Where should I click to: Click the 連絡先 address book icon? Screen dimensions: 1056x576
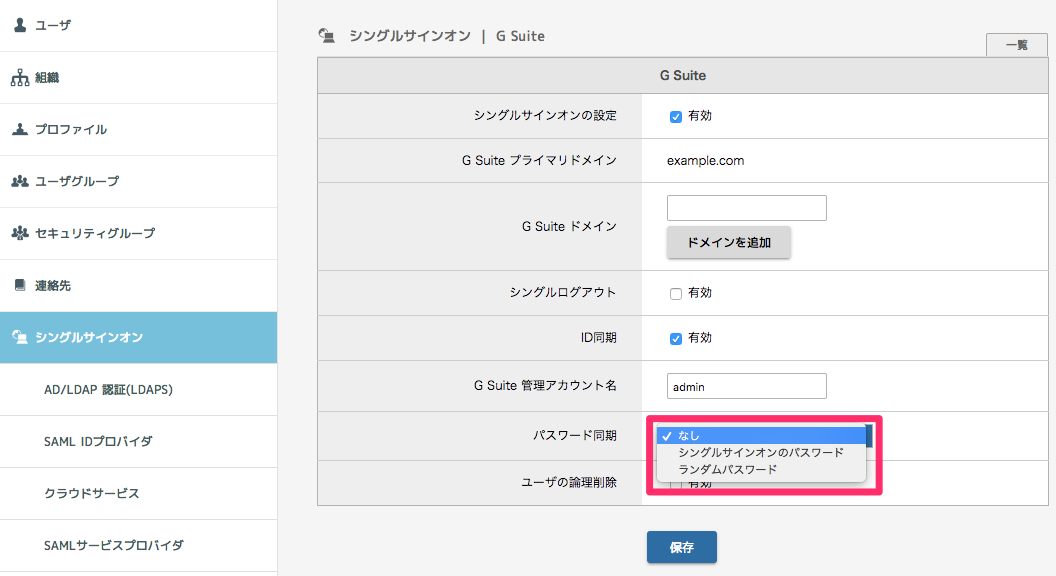[20, 285]
